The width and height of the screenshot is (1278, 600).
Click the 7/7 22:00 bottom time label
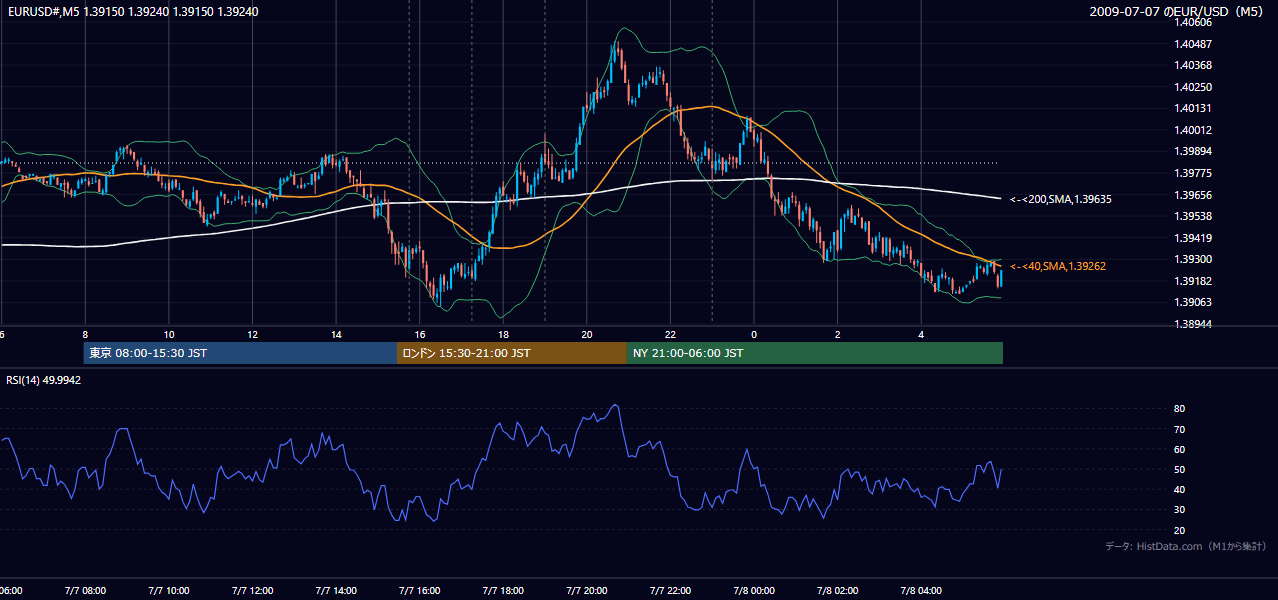(x=670, y=591)
